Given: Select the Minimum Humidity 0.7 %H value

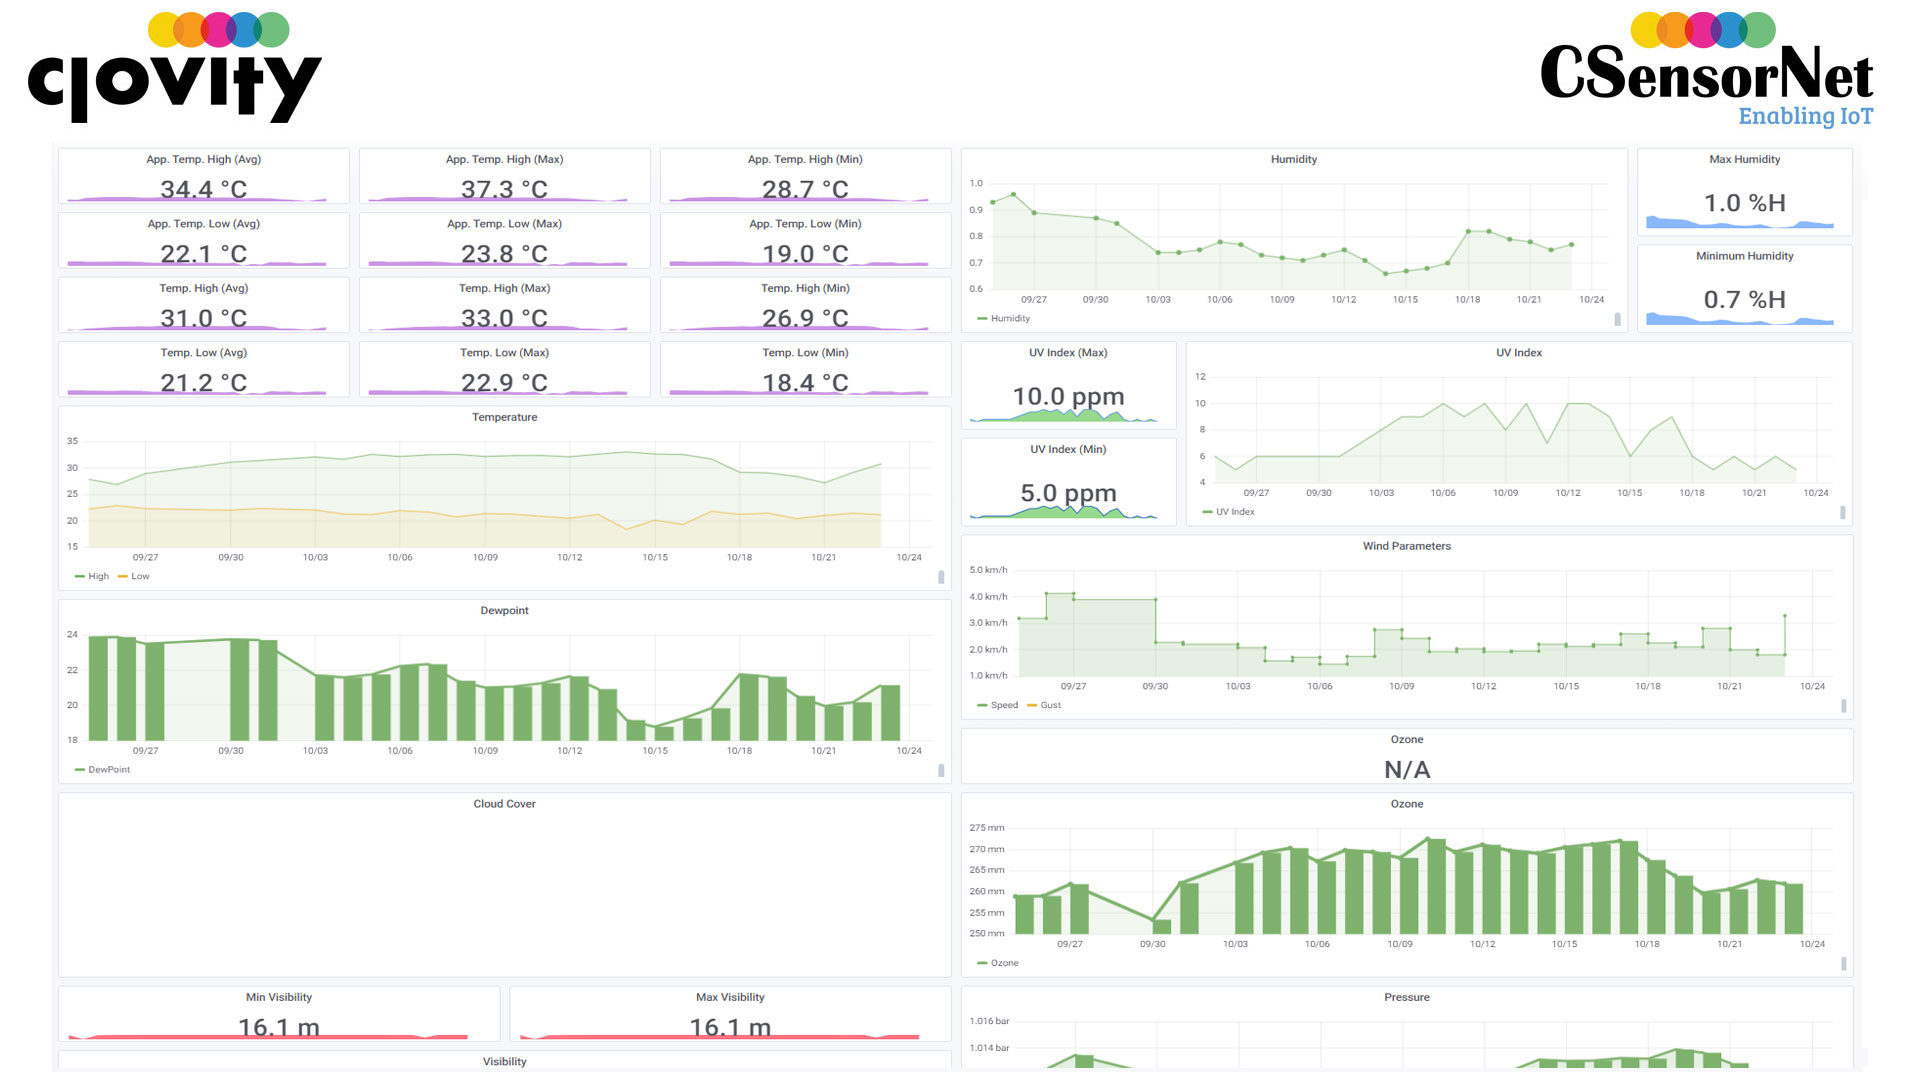Looking at the screenshot, I should click(x=1745, y=299).
